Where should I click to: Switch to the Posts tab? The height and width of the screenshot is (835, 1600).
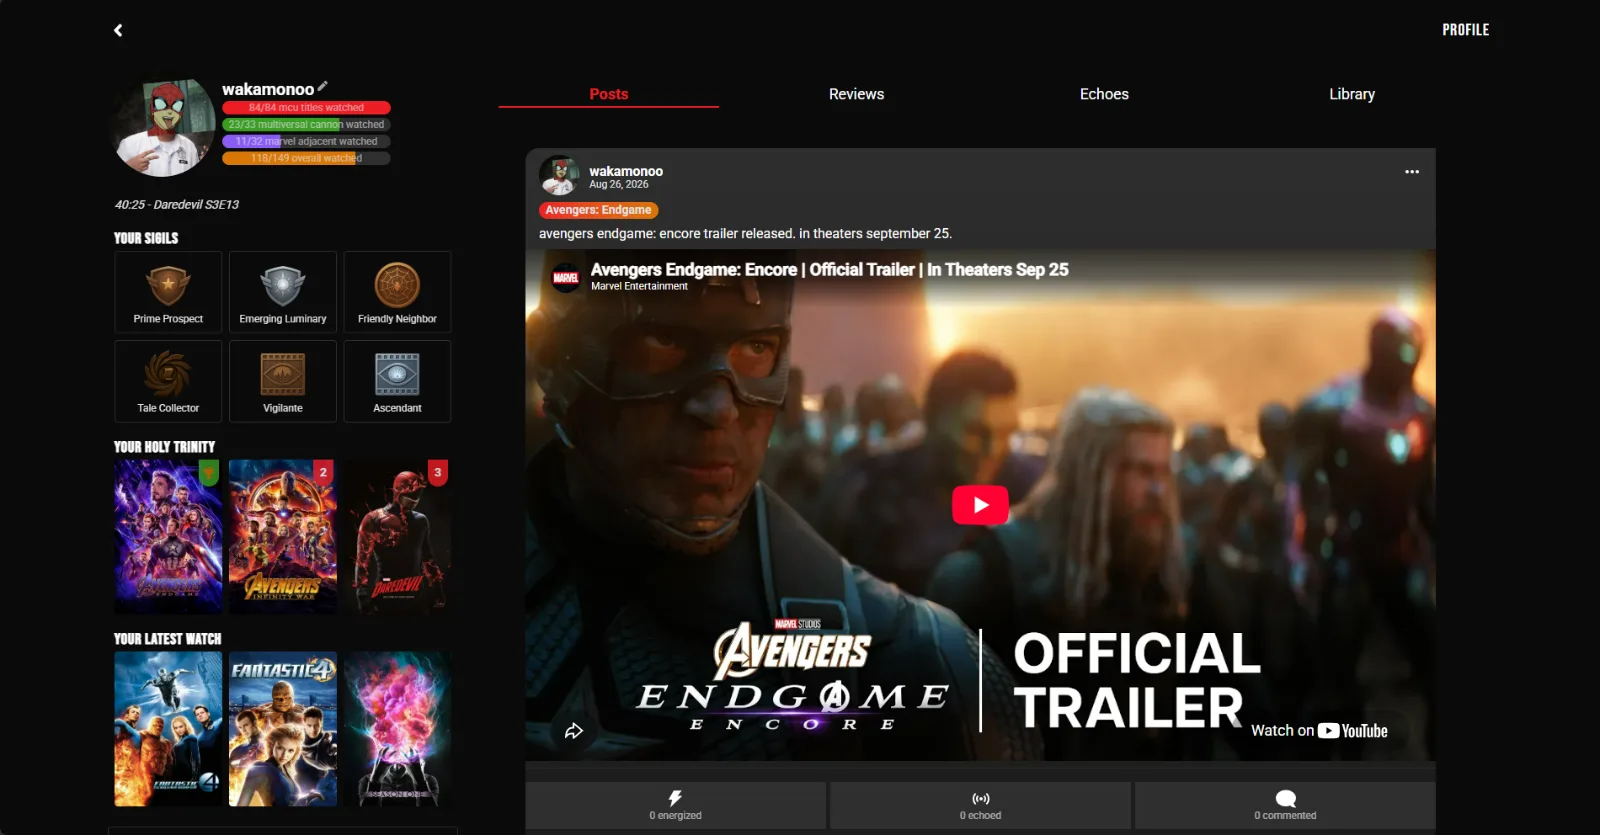608,94
